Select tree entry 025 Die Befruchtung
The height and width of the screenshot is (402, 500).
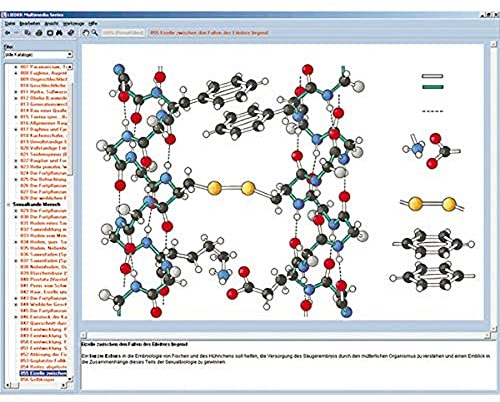(x=44, y=179)
